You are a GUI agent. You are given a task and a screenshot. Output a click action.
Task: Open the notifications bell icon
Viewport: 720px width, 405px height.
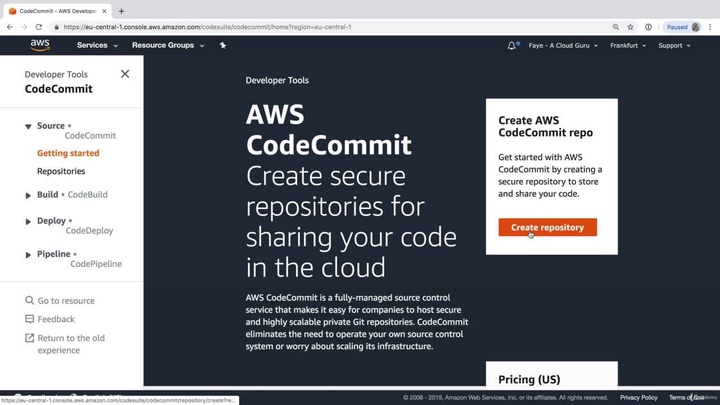click(512, 45)
